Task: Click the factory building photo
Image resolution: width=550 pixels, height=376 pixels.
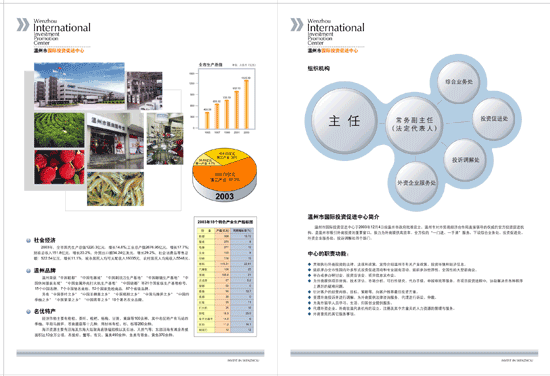Action: coord(79,87)
